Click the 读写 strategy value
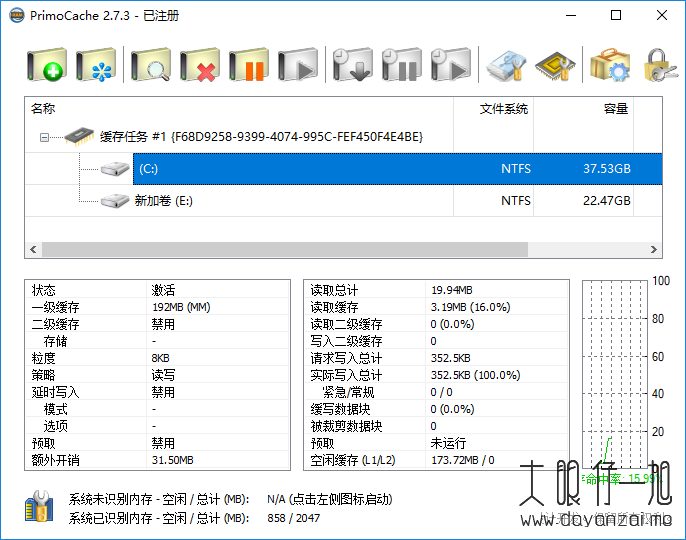The image size is (686, 540). (163, 375)
